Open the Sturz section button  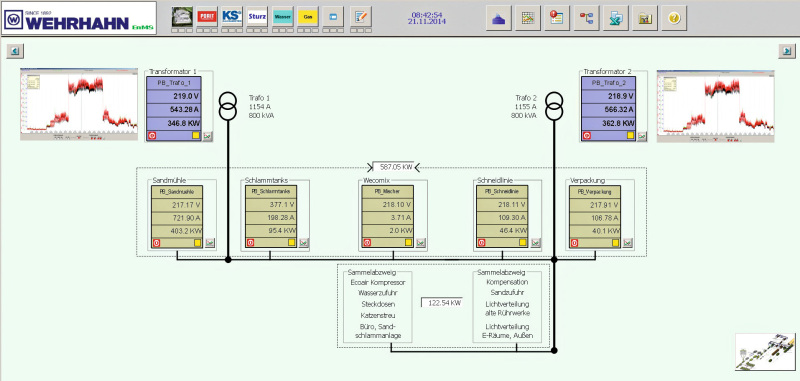pos(257,16)
